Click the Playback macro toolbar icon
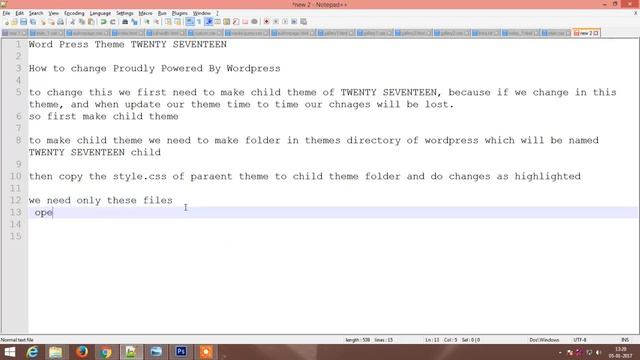640x360 pixels. [x=285, y=22]
